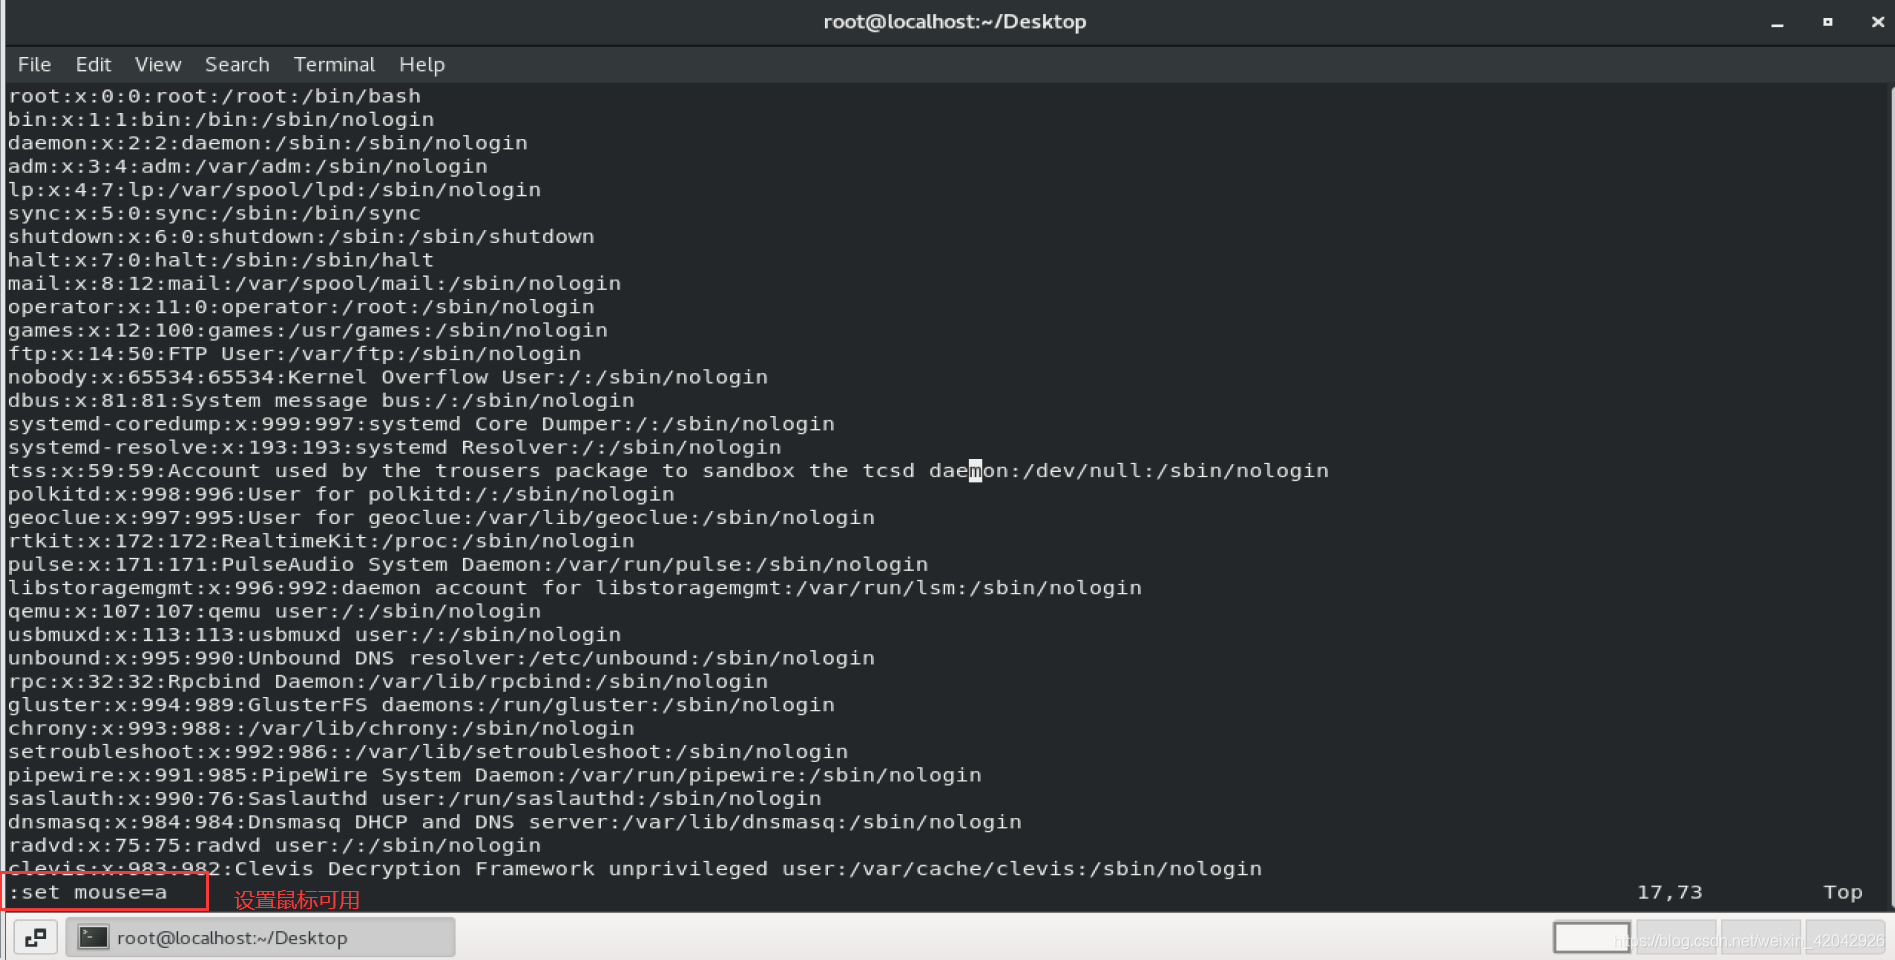
Task: Click the ':set mouse=a' command line
Action: tap(88, 892)
